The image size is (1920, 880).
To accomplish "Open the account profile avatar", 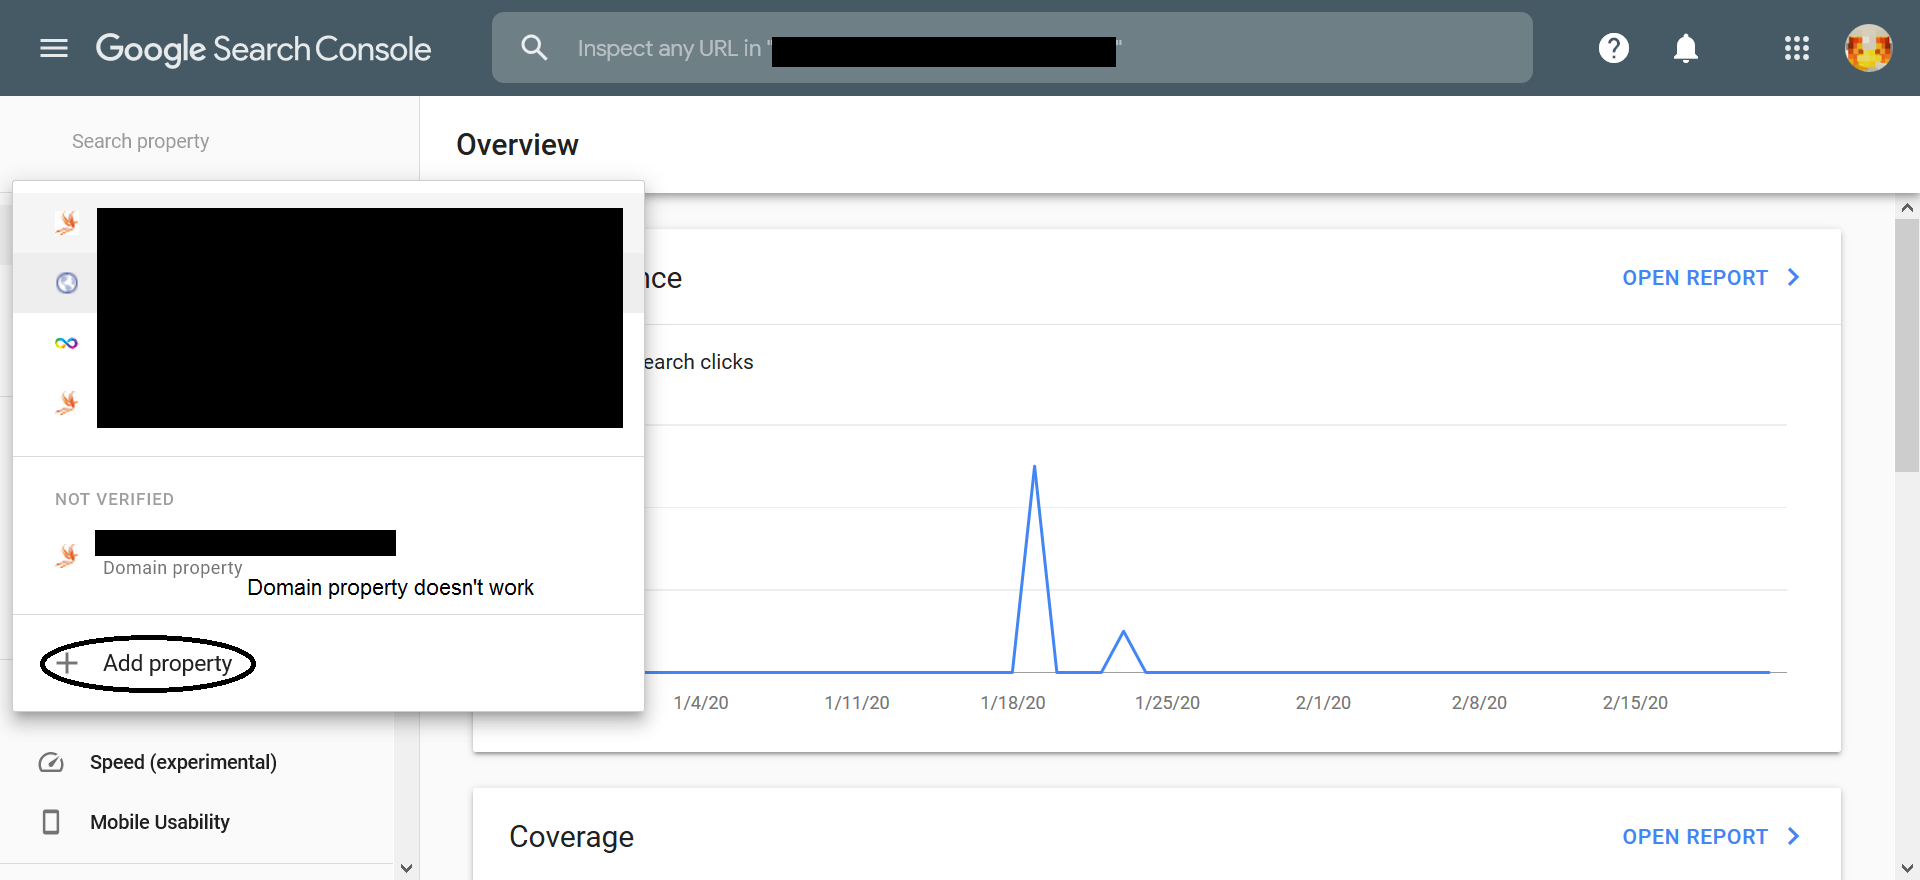I will (1867, 48).
